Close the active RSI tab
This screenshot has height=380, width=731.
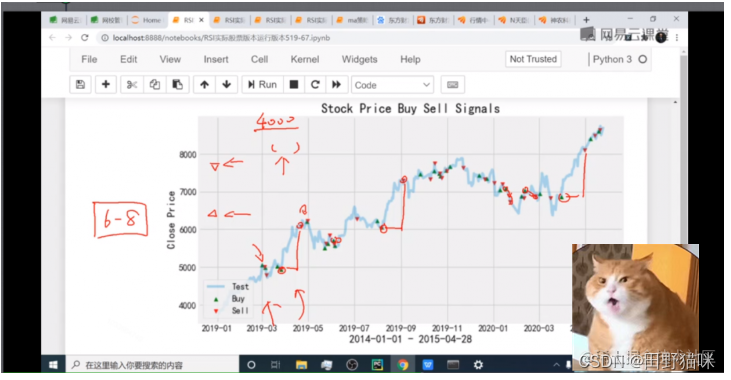201,20
